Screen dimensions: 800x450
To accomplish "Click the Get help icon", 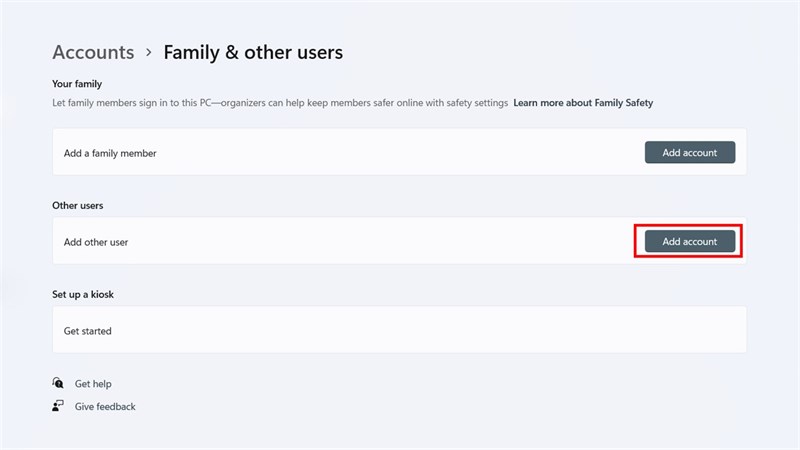I will pyautogui.click(x=58, y=384).
